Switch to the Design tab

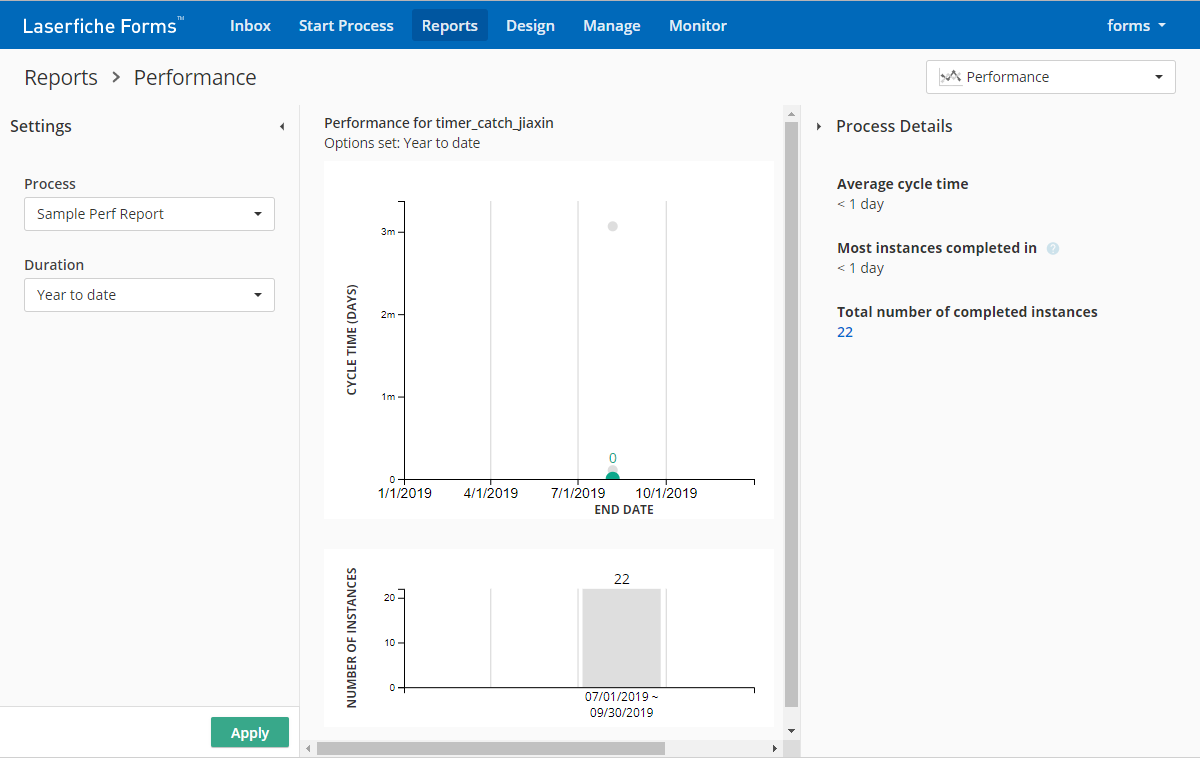pyautogui.click(x=530, y=26)
